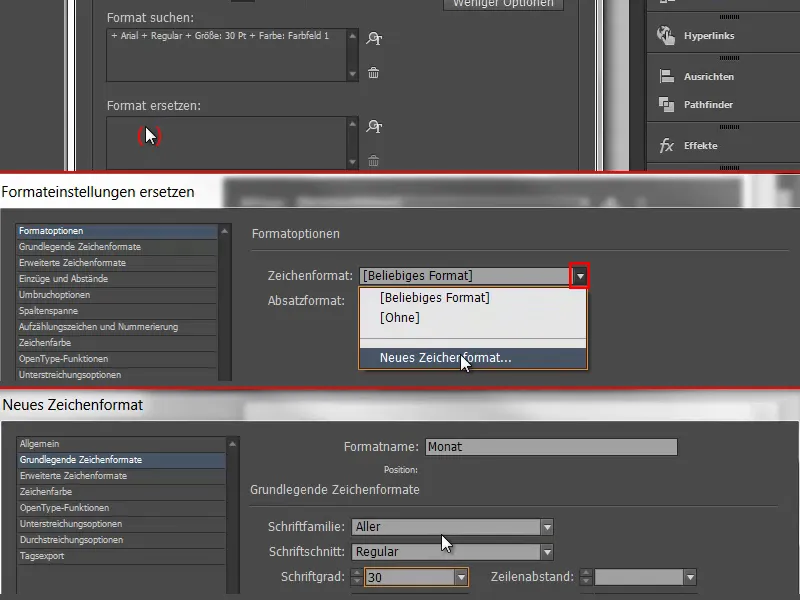This screenshot has width=800, height=600.
Task: Select Zeichenfarbe in Formateinstellungen ersetzen list
Action: coord(117,343)
